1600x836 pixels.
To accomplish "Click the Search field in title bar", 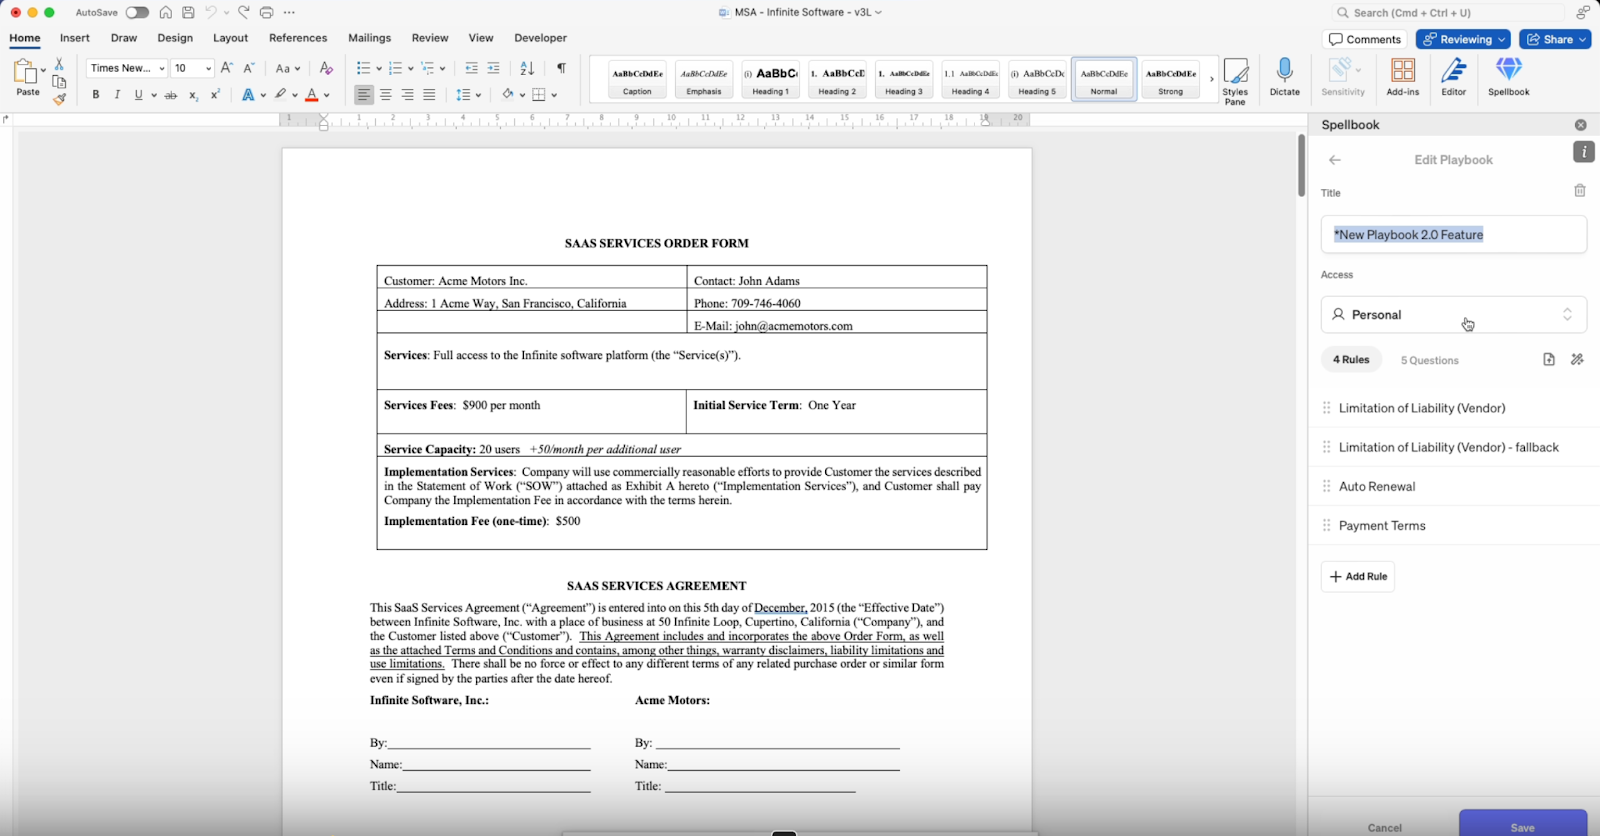I will [x=1447, y=13].
